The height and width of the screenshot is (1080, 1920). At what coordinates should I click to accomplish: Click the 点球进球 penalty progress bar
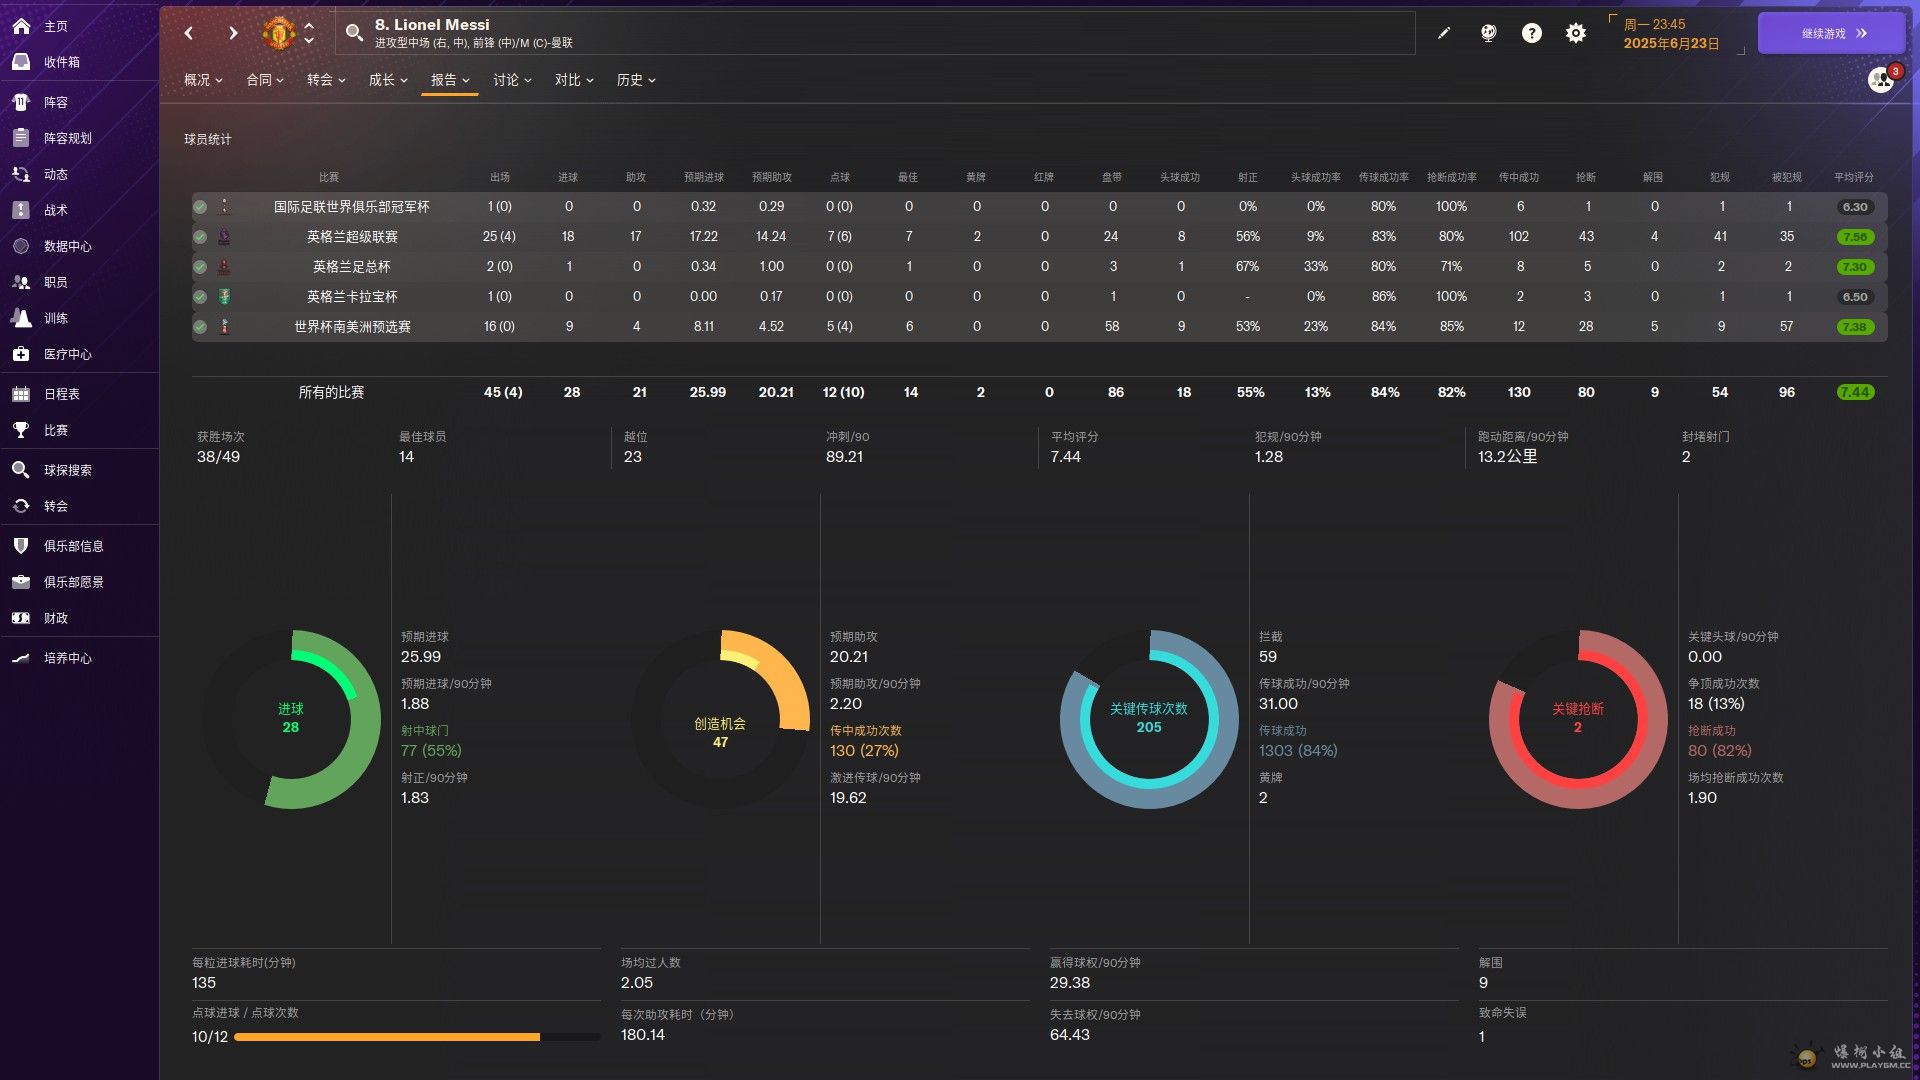(x=417, y=1037)
